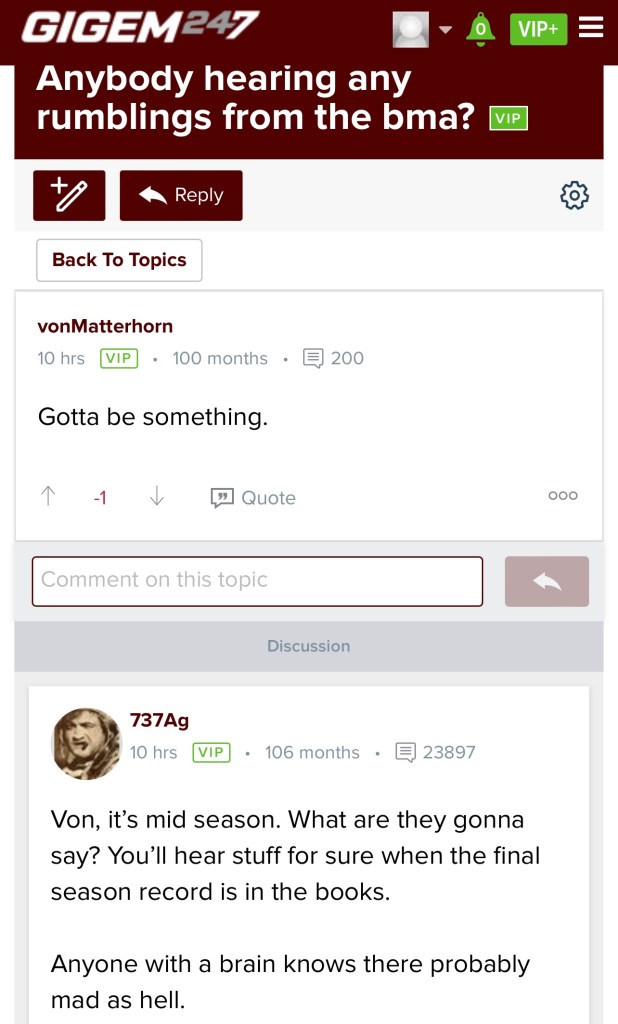This screenshot has width=618, height=1024.
Task: Expand the user account dropdown arrow
Action: pos(446,30)
